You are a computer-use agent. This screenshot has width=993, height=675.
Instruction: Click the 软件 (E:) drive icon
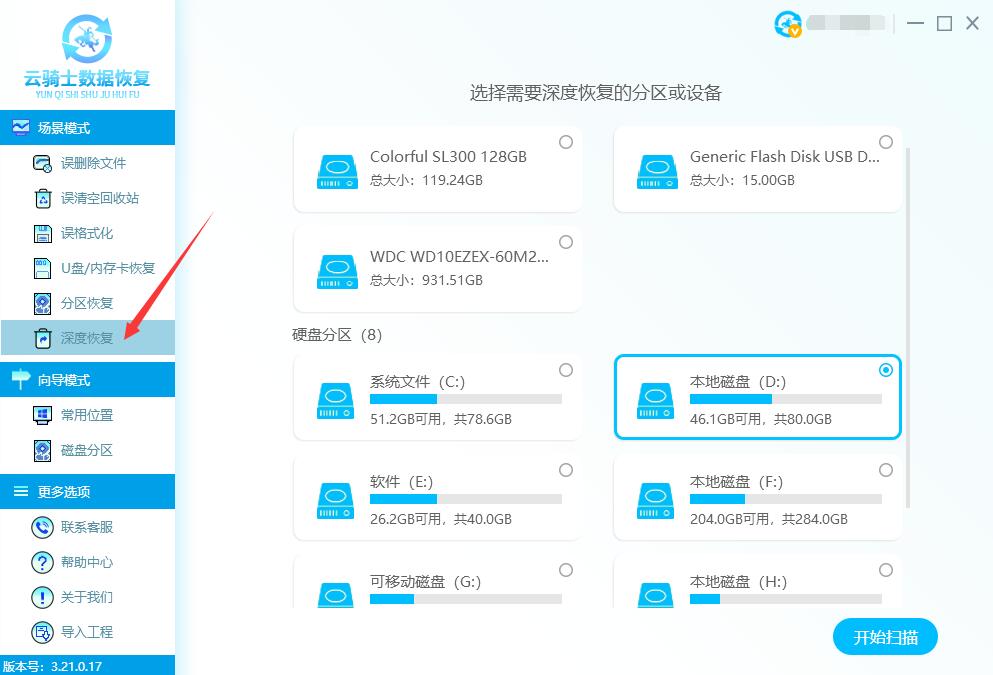coord(336,501)
